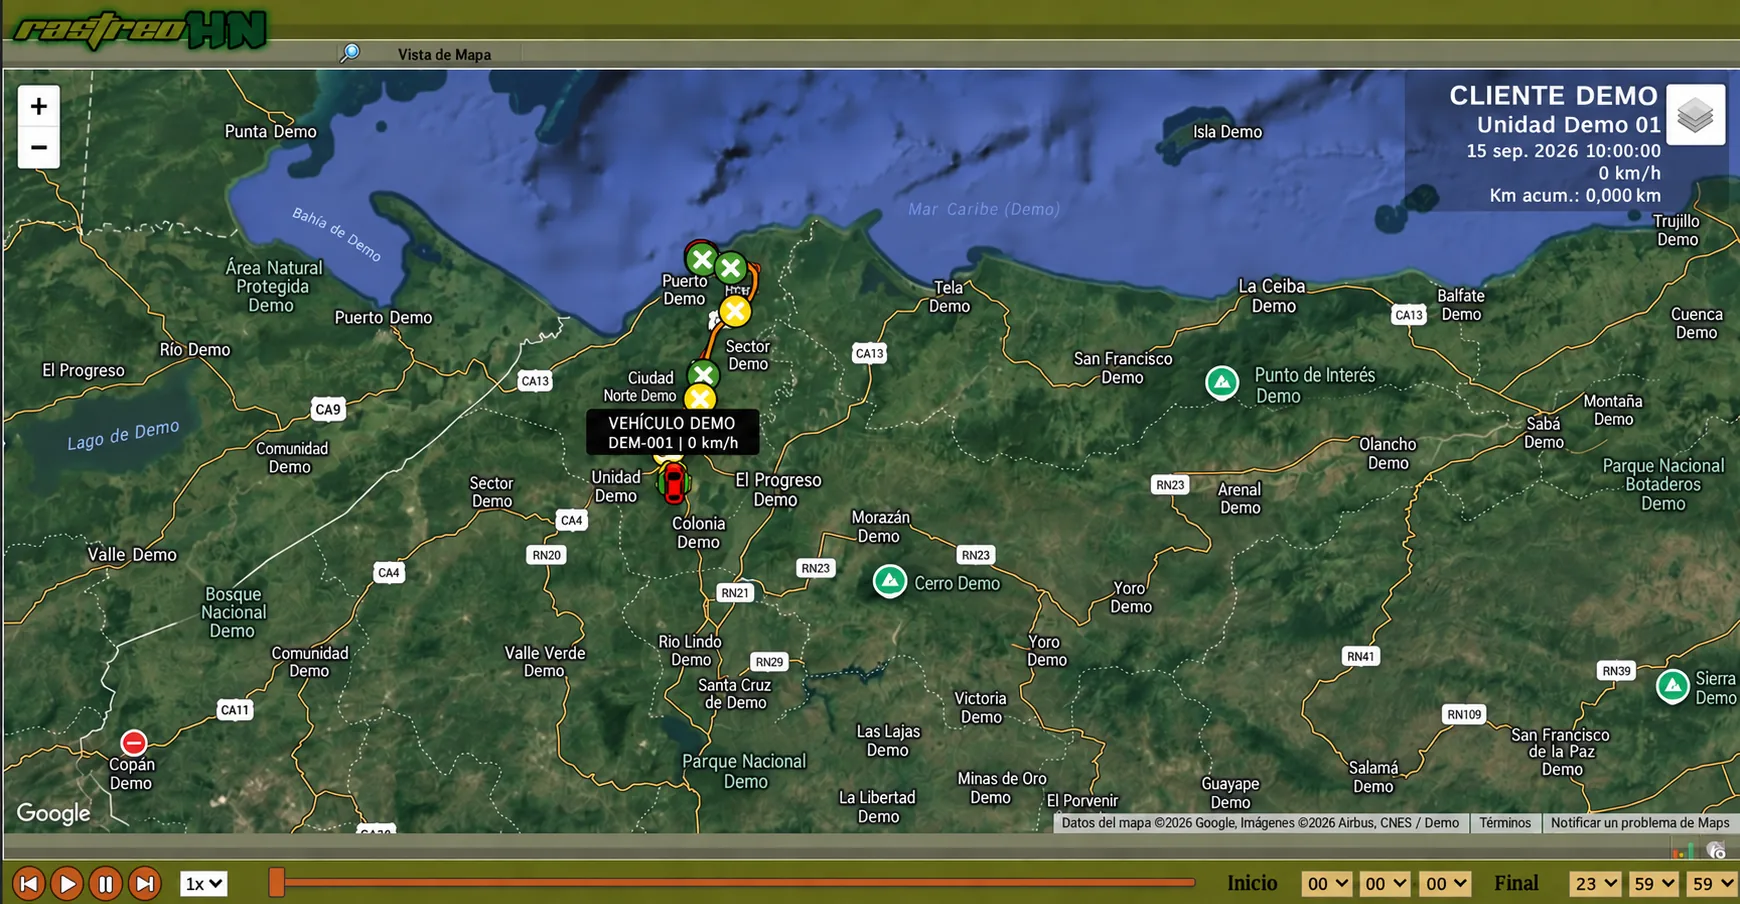1740x904 pixels.
Task: Zoom in on the map
Action: tap(39, 106)
